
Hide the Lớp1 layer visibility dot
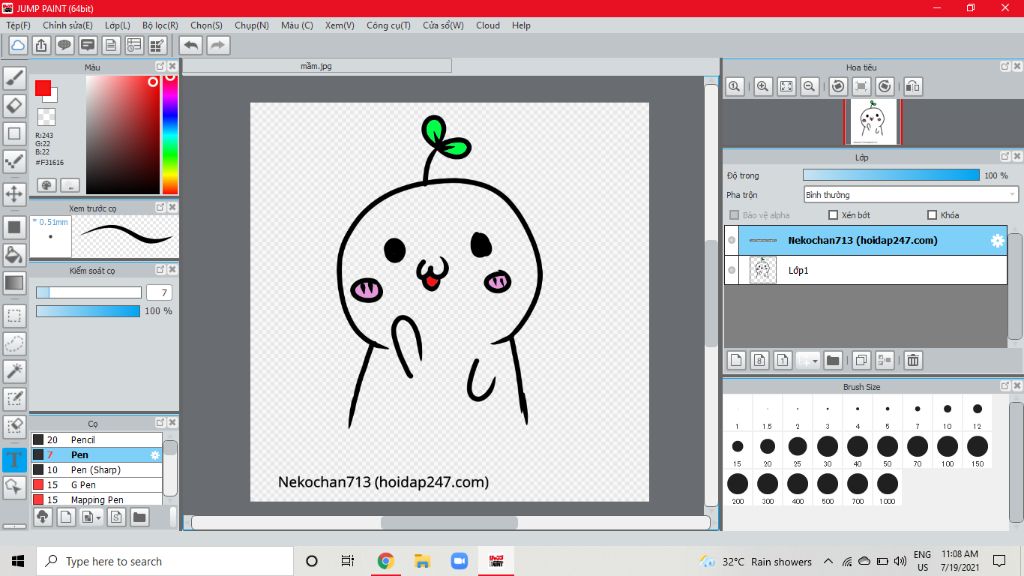click(x=732, y=270)
